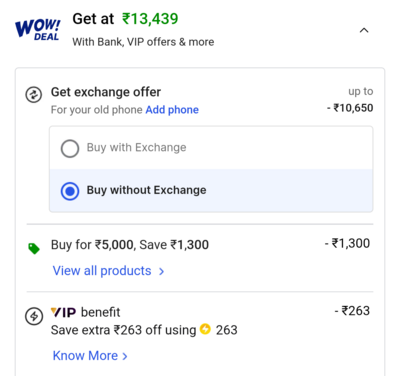Collapse the WOW deal section chevron
The width and height of the screenshot is (400, 376).
click(364, 31)
